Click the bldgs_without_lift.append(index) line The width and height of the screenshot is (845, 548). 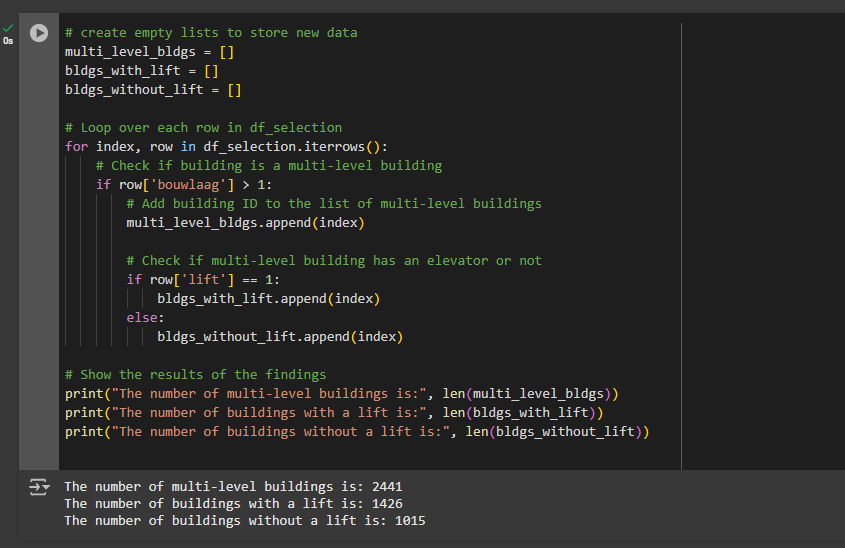point(280,337)
